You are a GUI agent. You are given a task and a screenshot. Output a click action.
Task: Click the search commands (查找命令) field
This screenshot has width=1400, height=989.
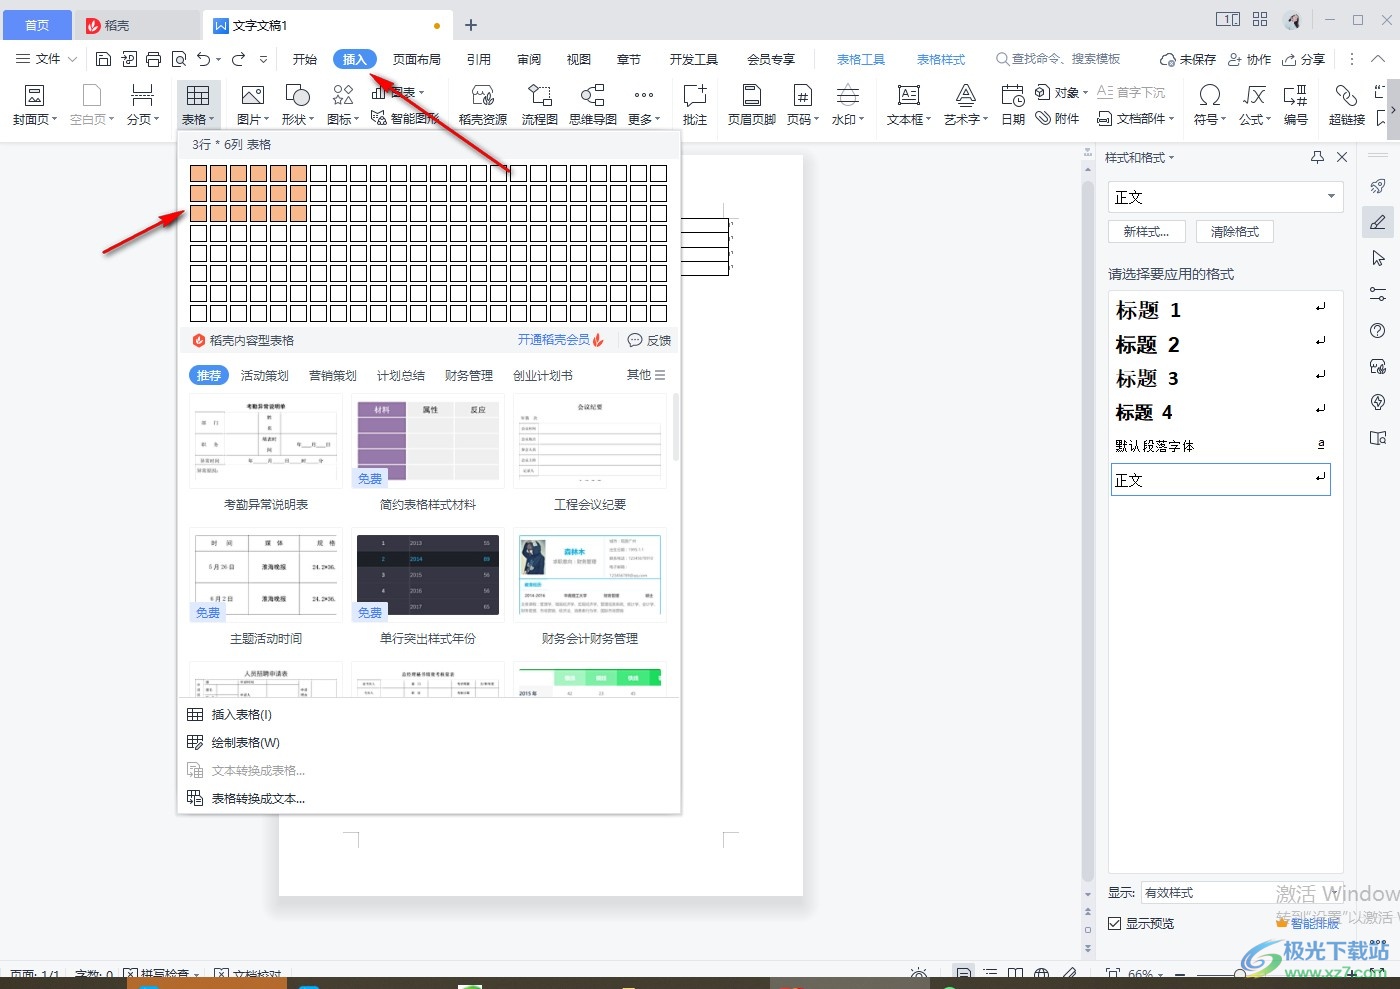[1058, 59]
